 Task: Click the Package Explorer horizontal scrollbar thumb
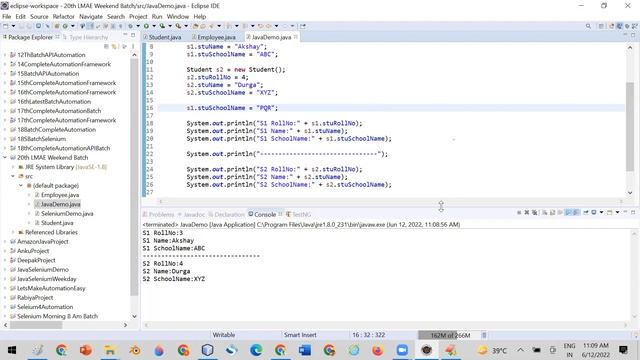pyautogui.click(x=36, y=325)
